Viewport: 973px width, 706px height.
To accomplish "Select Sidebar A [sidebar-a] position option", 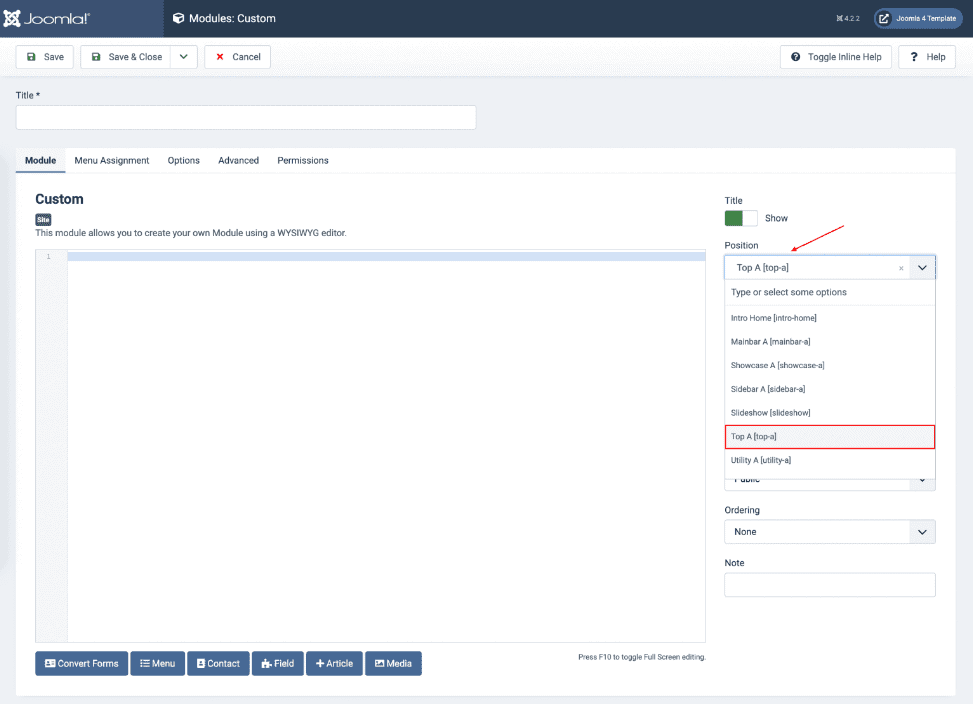I will [768, 389].
